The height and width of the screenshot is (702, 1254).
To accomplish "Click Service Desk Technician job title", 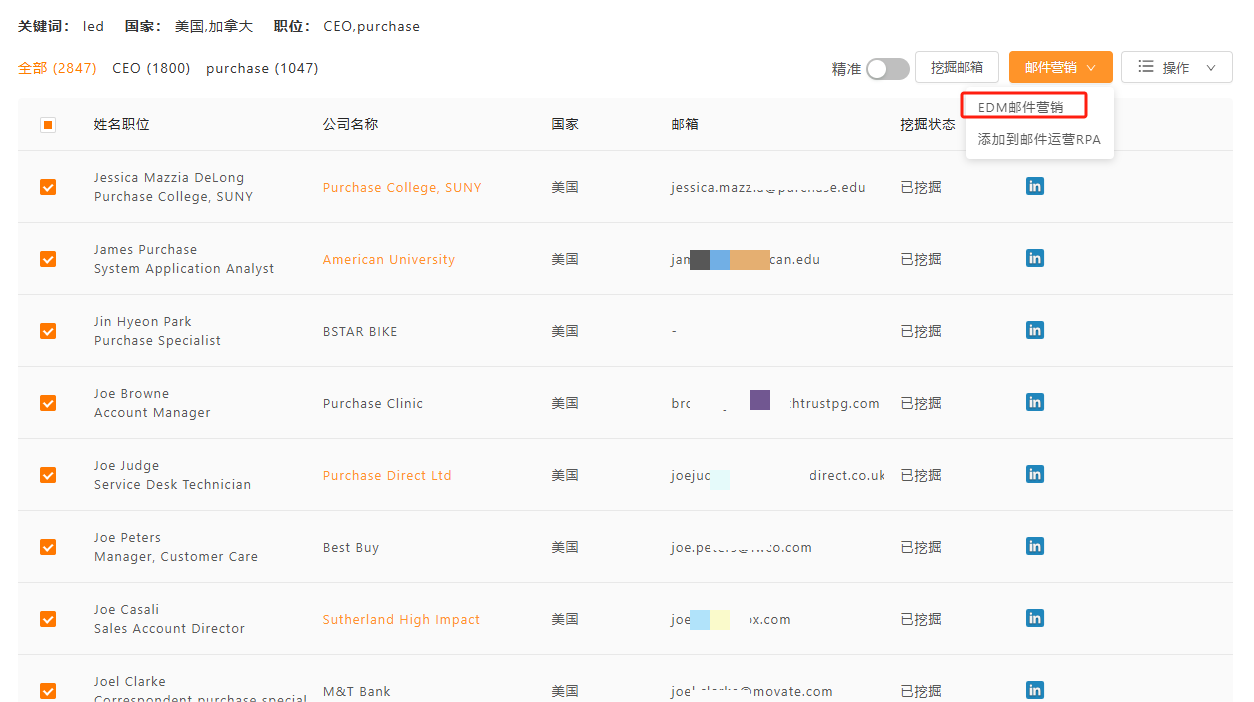I will (172, 484).
